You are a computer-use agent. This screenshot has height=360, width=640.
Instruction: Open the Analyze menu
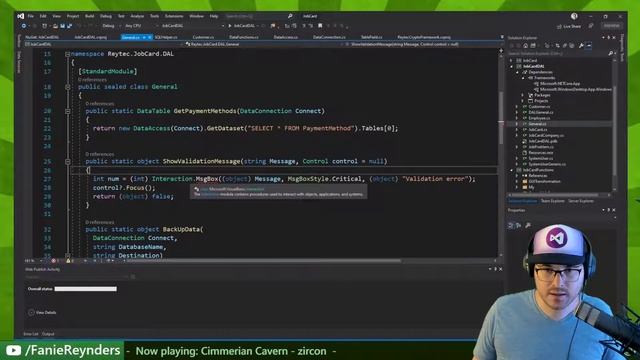[137, 16]
